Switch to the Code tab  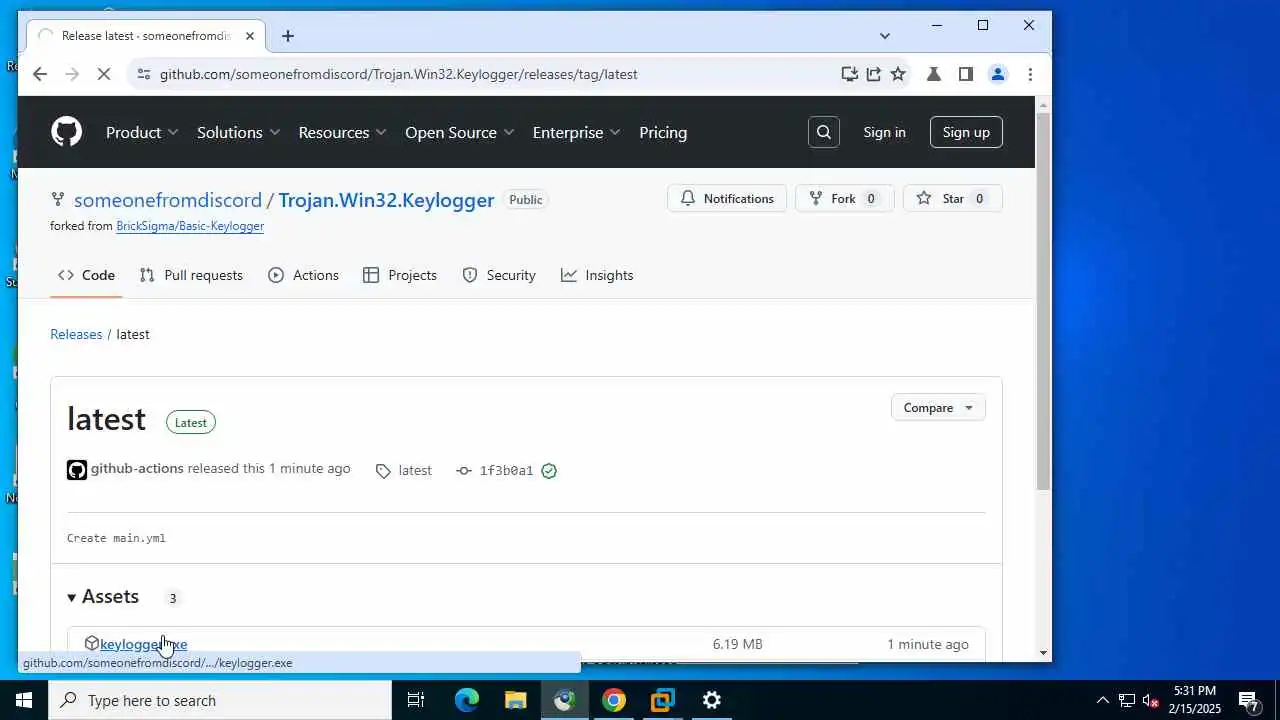coord(86,275)
